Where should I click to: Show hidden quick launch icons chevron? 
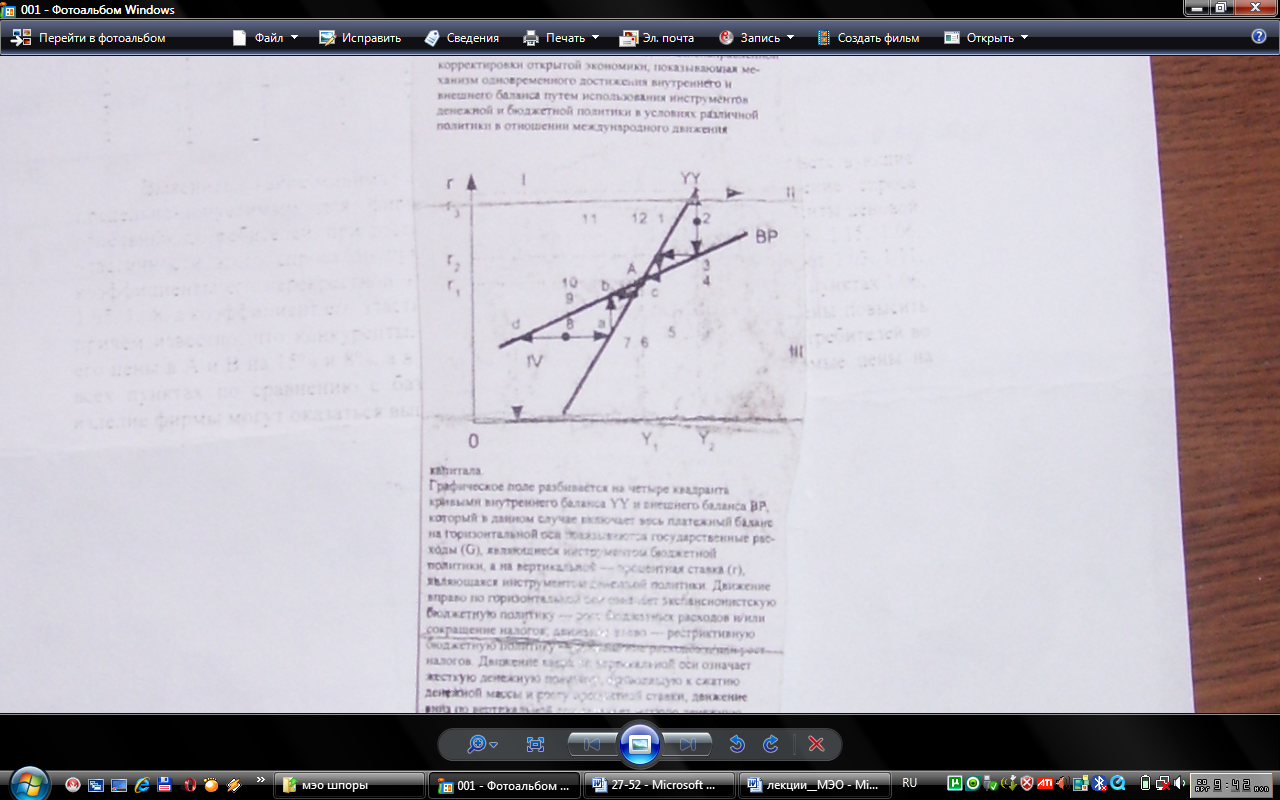(261, 780)
